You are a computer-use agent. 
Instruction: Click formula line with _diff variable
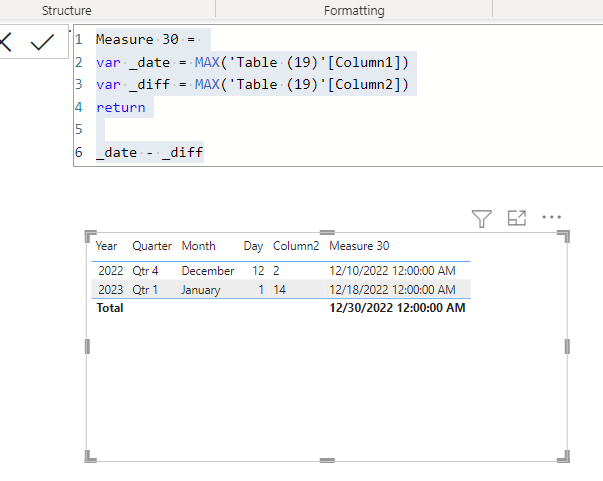pos(252,84)
